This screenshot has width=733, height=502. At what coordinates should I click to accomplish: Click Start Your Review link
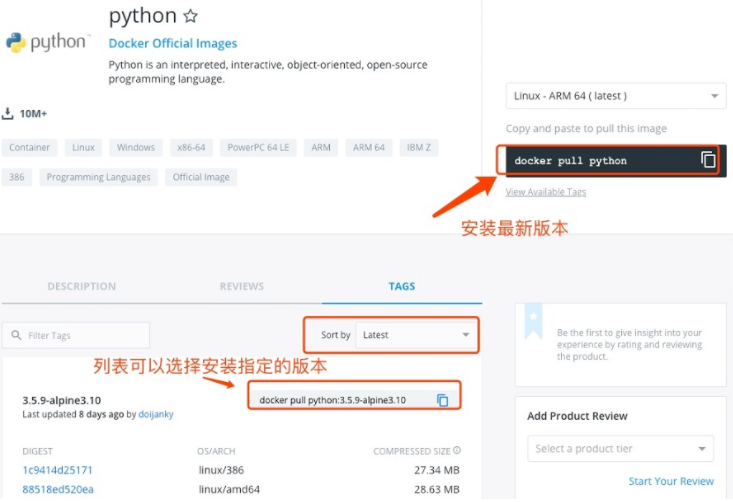(671, 481)
